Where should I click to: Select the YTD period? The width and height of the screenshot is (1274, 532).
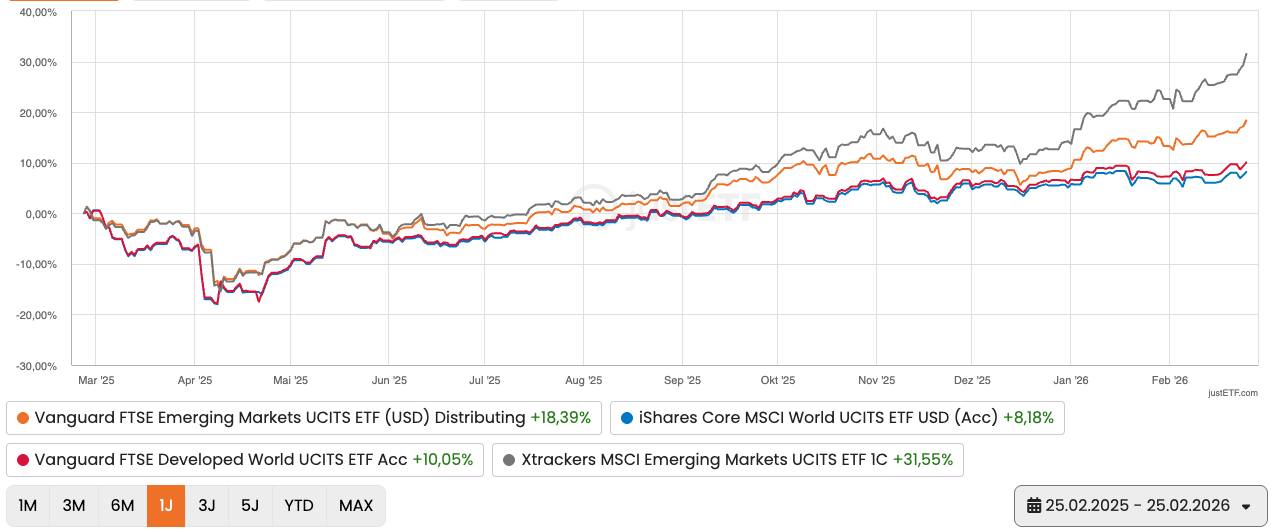pos(299,506)
